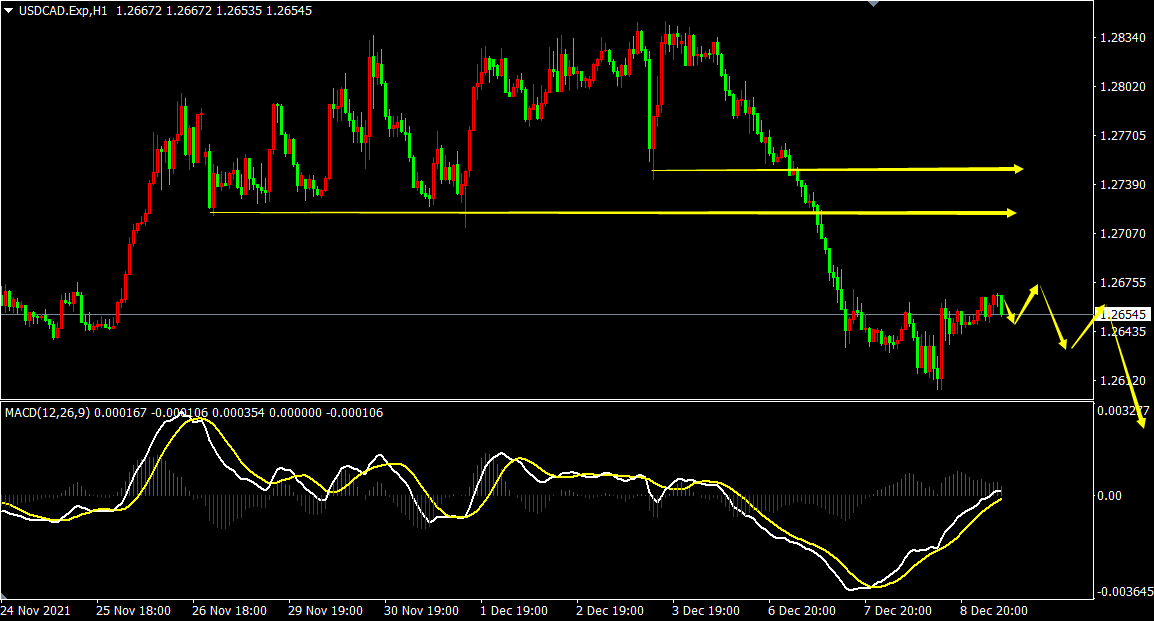Click the 1.27070 price scale label
Image resolution: width=1154 pixels, height=621 pixels.
pos(1120,233)
